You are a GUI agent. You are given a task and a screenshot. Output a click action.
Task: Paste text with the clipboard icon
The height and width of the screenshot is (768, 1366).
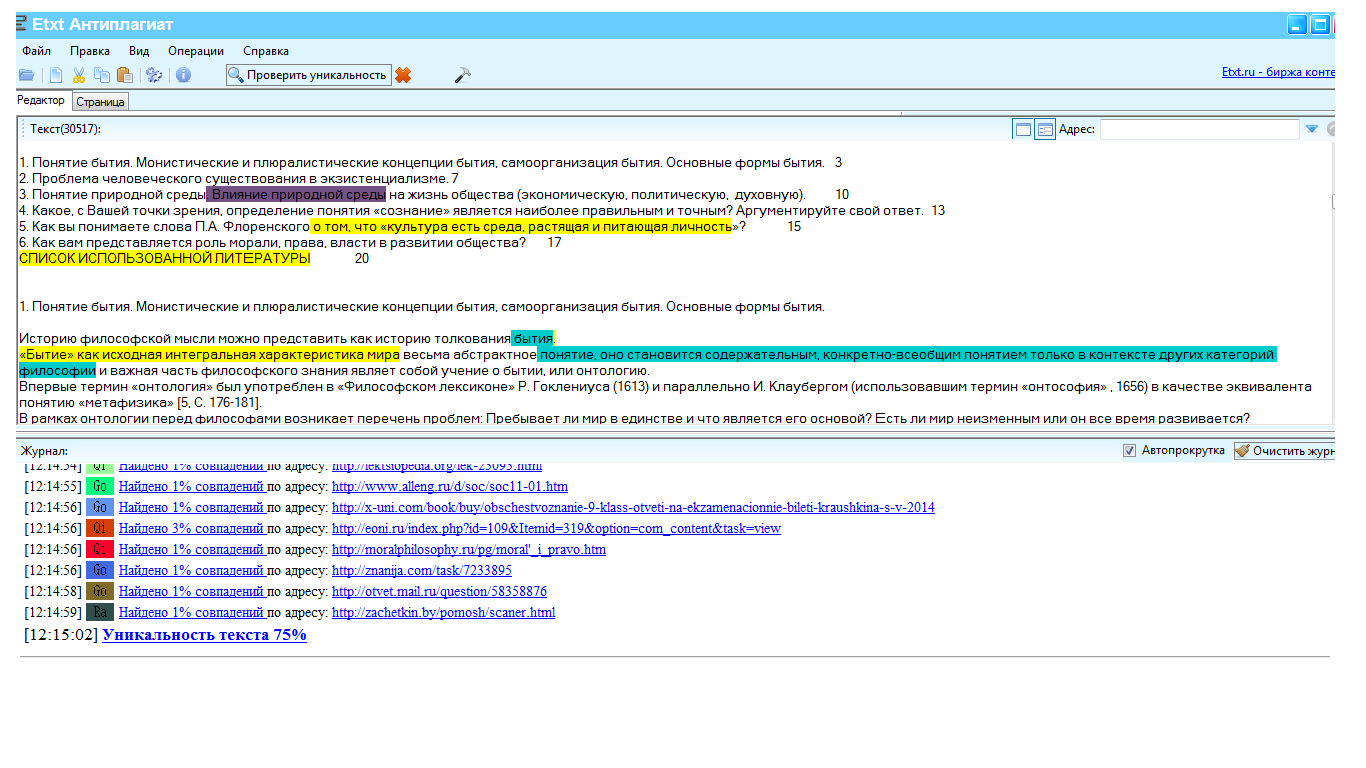coord(125,75)
